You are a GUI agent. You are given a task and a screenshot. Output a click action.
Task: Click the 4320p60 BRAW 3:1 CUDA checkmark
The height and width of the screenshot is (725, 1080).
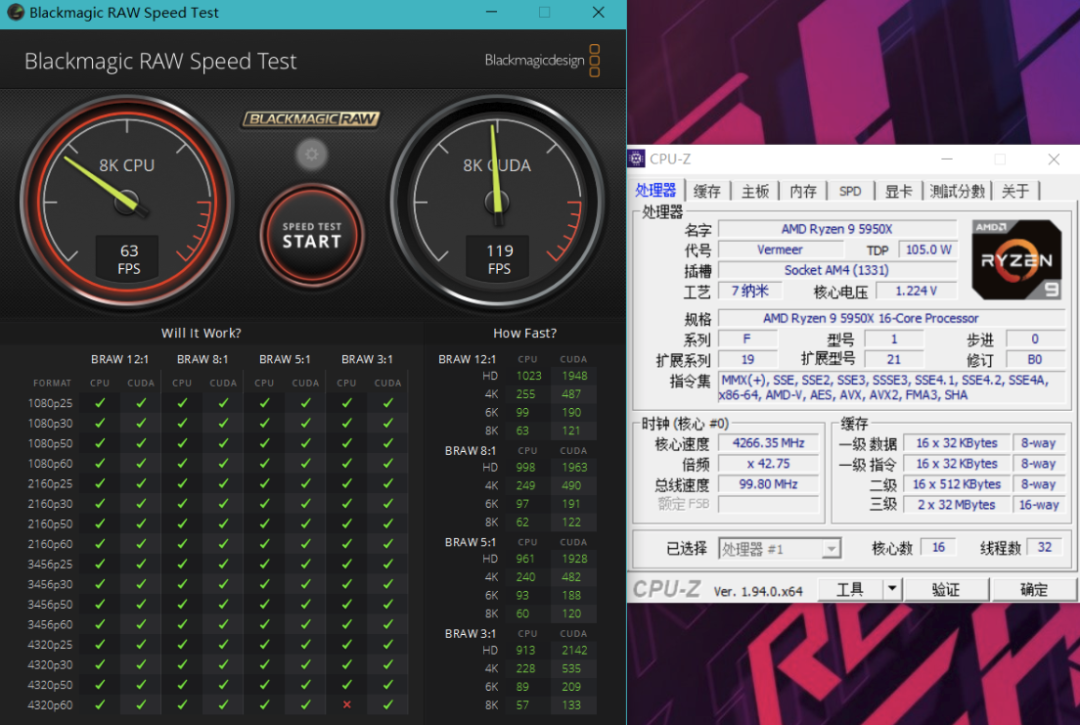coord(388,704)
